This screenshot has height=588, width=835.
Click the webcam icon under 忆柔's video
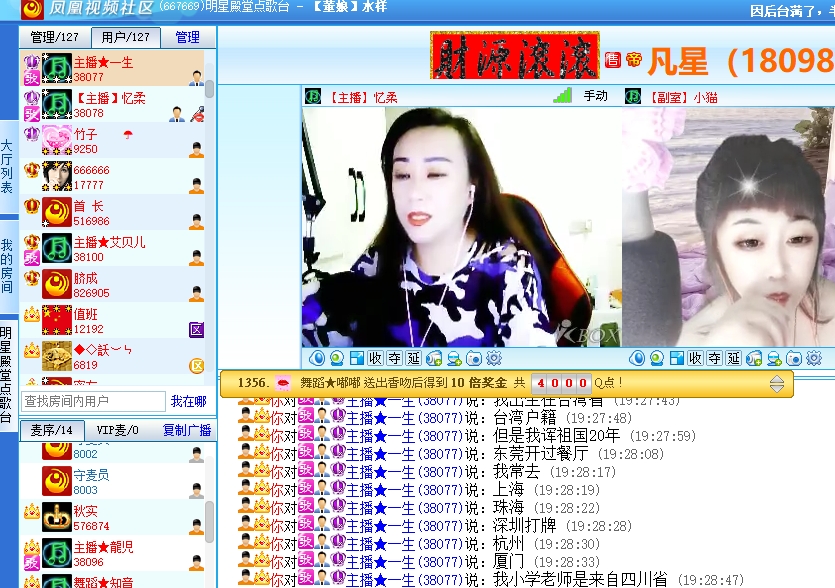click(337, 358)
